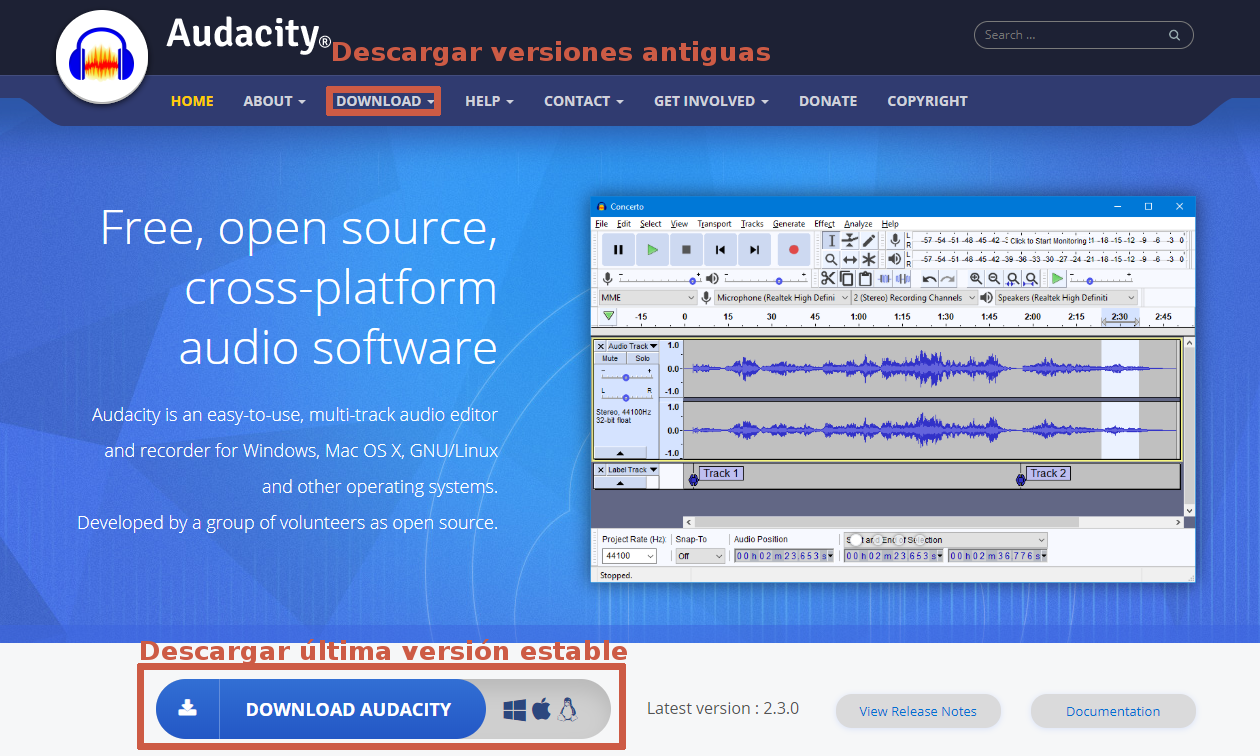Click the COPYRIGHT nav link
The width and height of the screenshot is (1260, 756).
[927, 101]
